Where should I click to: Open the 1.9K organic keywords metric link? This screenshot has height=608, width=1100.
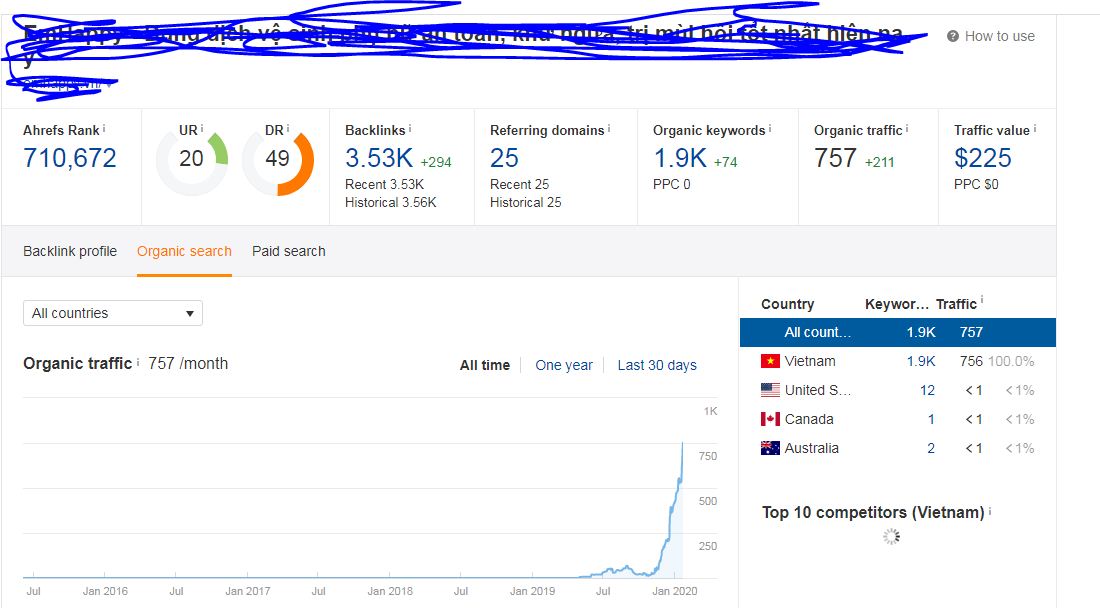pyautogui.click(x=680, y=158)
